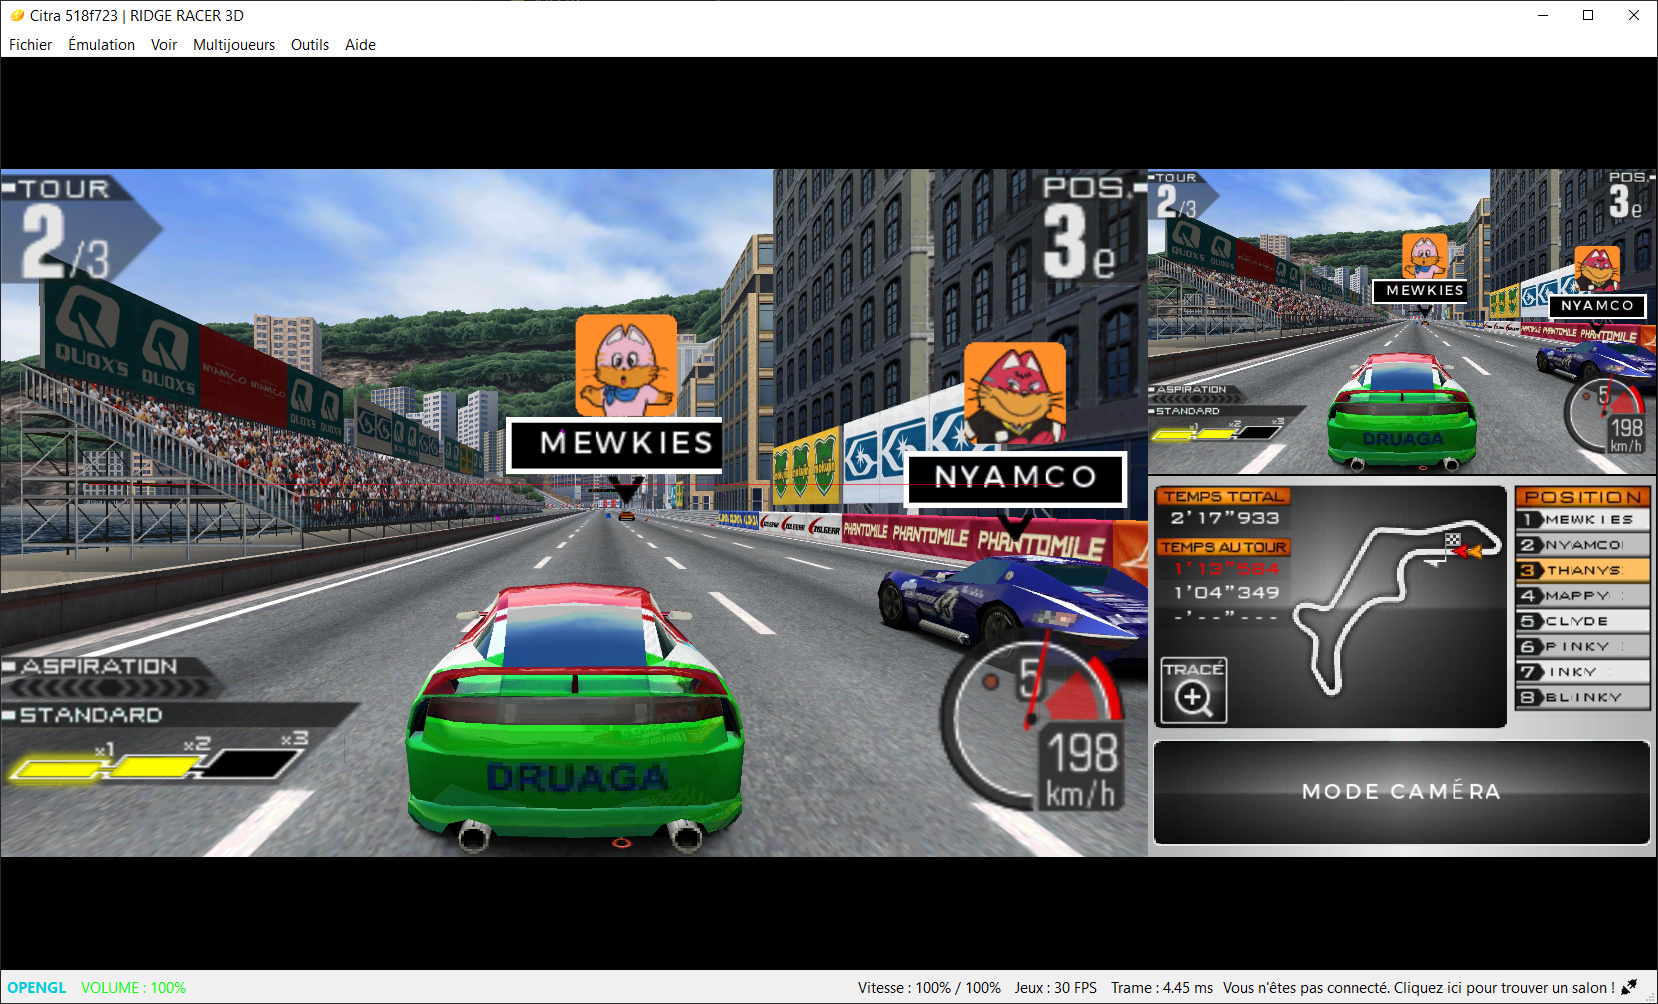Select BLINKY in position list
This screenshot has width=1658, height=1004.
click(1582, 698)
